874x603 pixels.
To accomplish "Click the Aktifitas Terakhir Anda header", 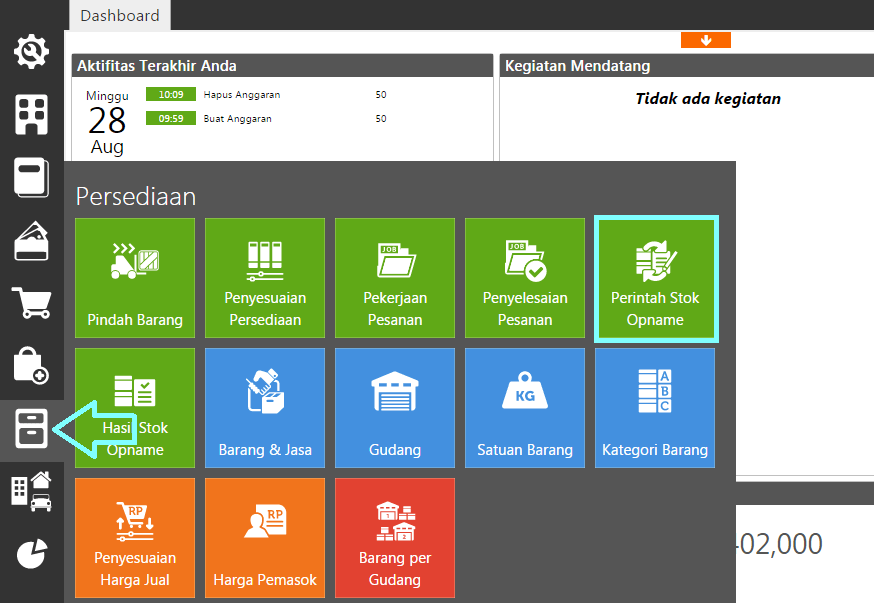I will (x=283, y=66).
